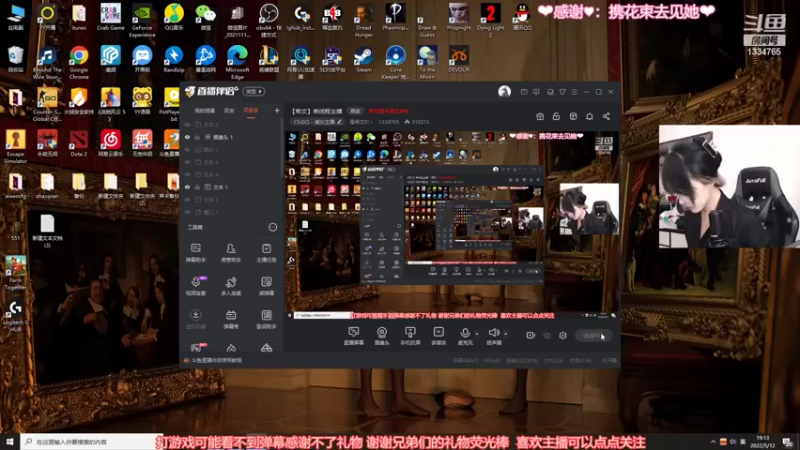Toggle visibility of 文本 4 layer
800x450 pixels.
point(187,174)
